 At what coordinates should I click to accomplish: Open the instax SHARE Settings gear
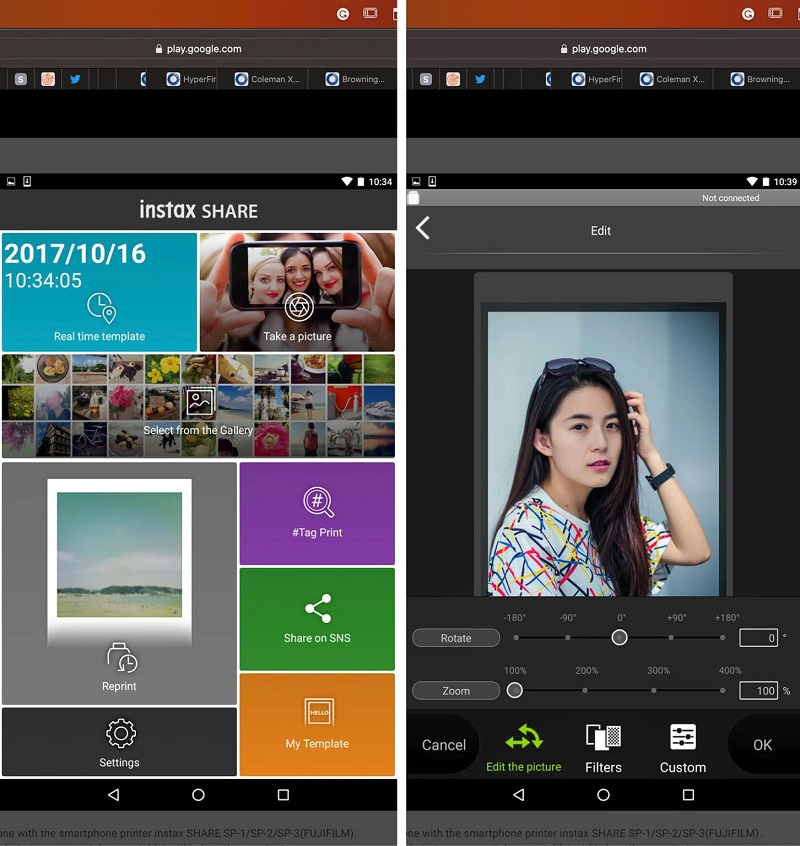point(119,733)
